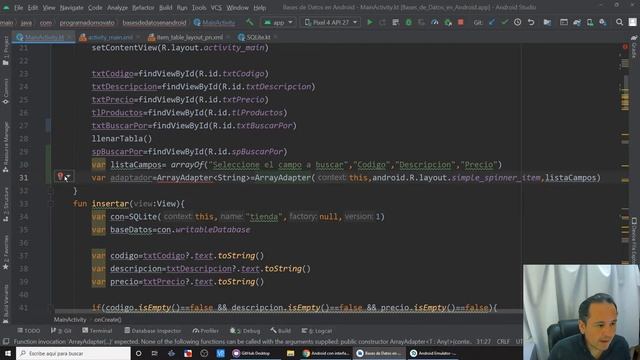Show Git history clock icon
This screenshot has width=640, height=360.
518,22
